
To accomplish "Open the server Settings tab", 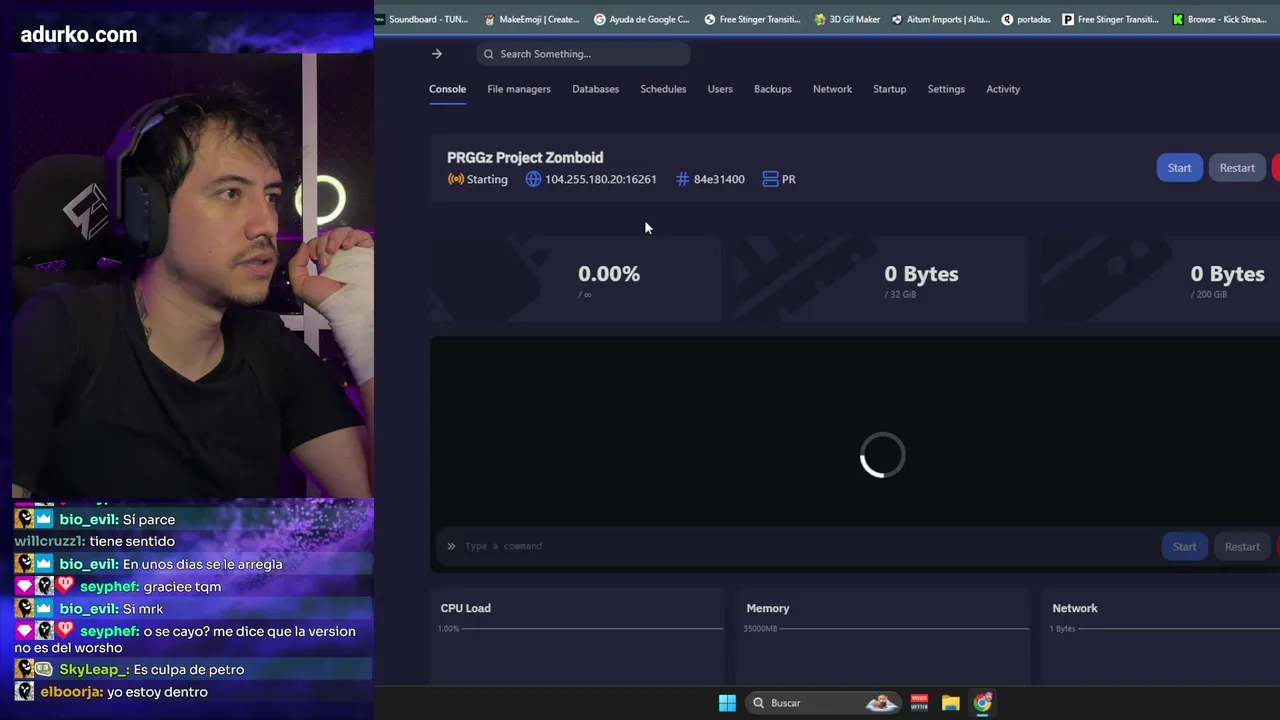I will point(946,89).
